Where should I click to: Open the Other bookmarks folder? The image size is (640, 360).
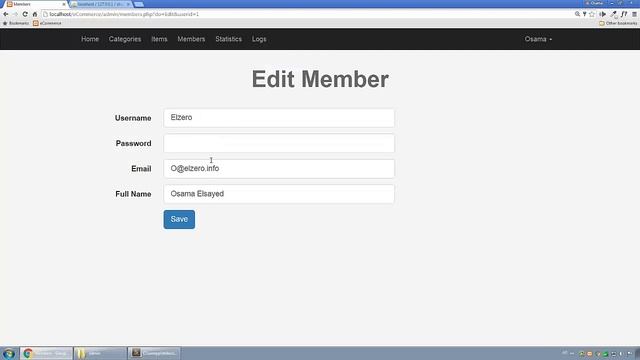coord(618,23)
